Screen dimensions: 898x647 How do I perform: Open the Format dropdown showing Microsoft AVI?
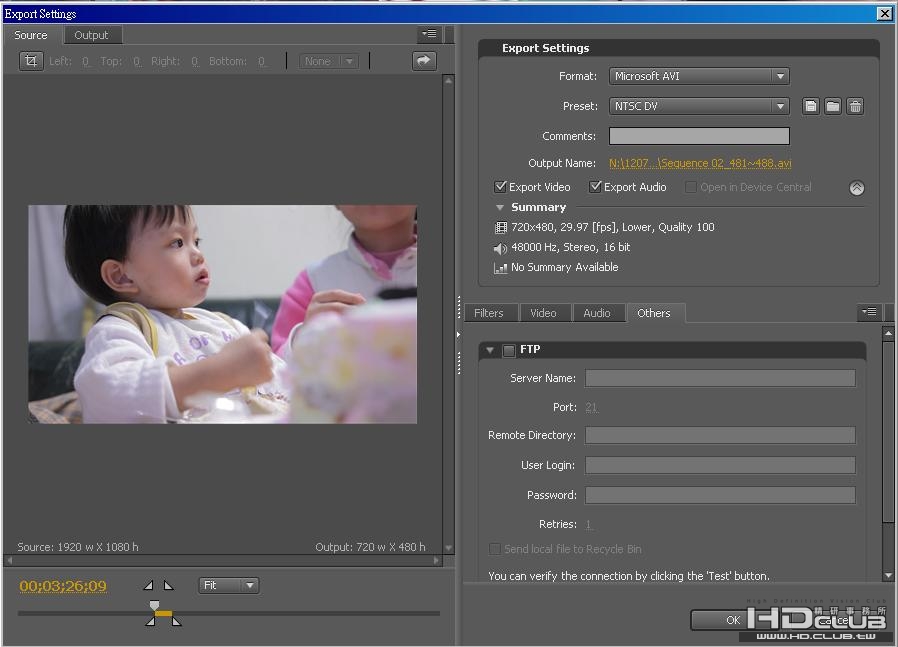[x=699, y=76]
